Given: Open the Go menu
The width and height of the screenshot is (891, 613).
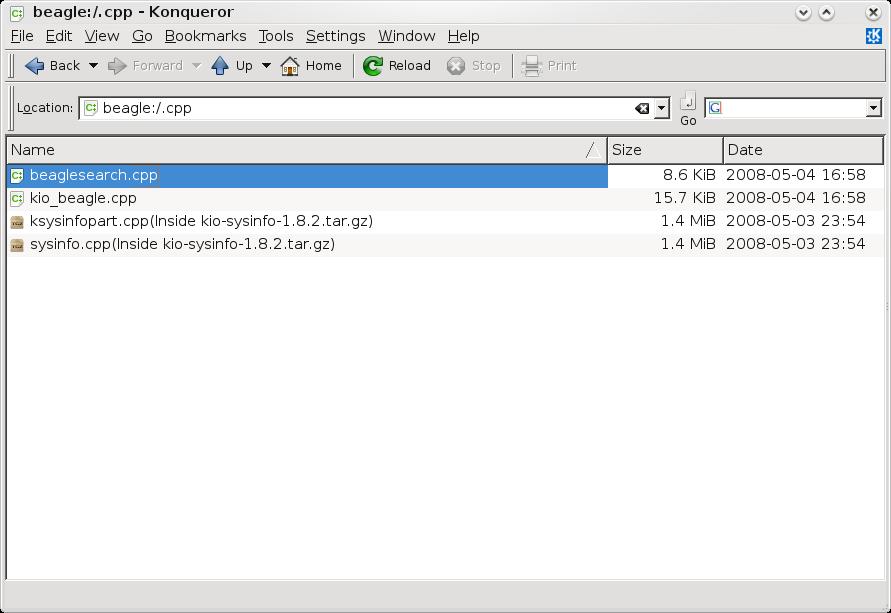Looking at the screenshot, I should pyautogui.click(x=142, y=36).
